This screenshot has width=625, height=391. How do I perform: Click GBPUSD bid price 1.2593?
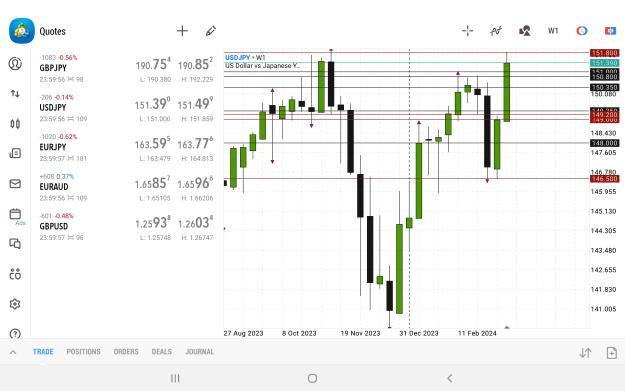153,222
